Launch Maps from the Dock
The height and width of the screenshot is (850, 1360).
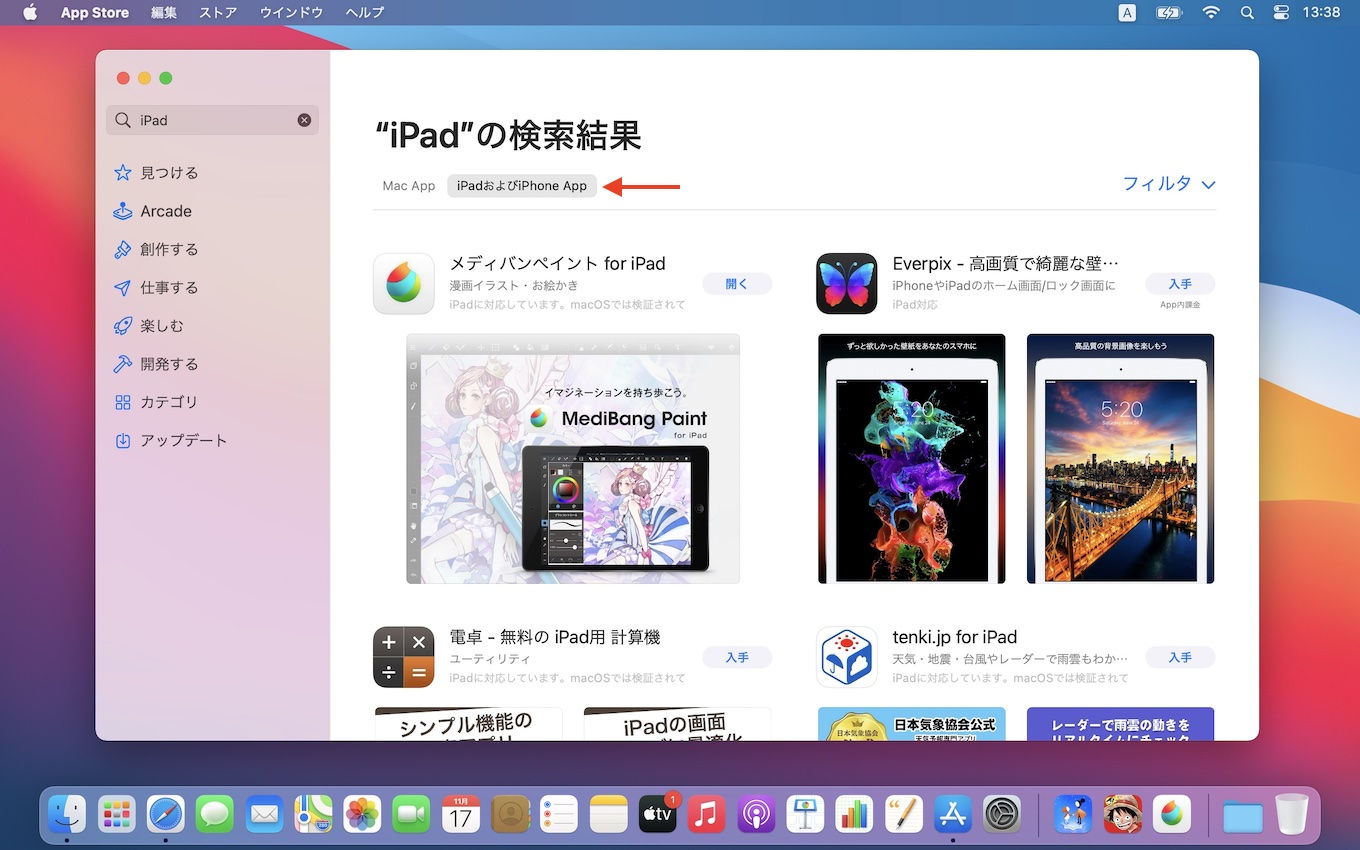pos(314,814)
